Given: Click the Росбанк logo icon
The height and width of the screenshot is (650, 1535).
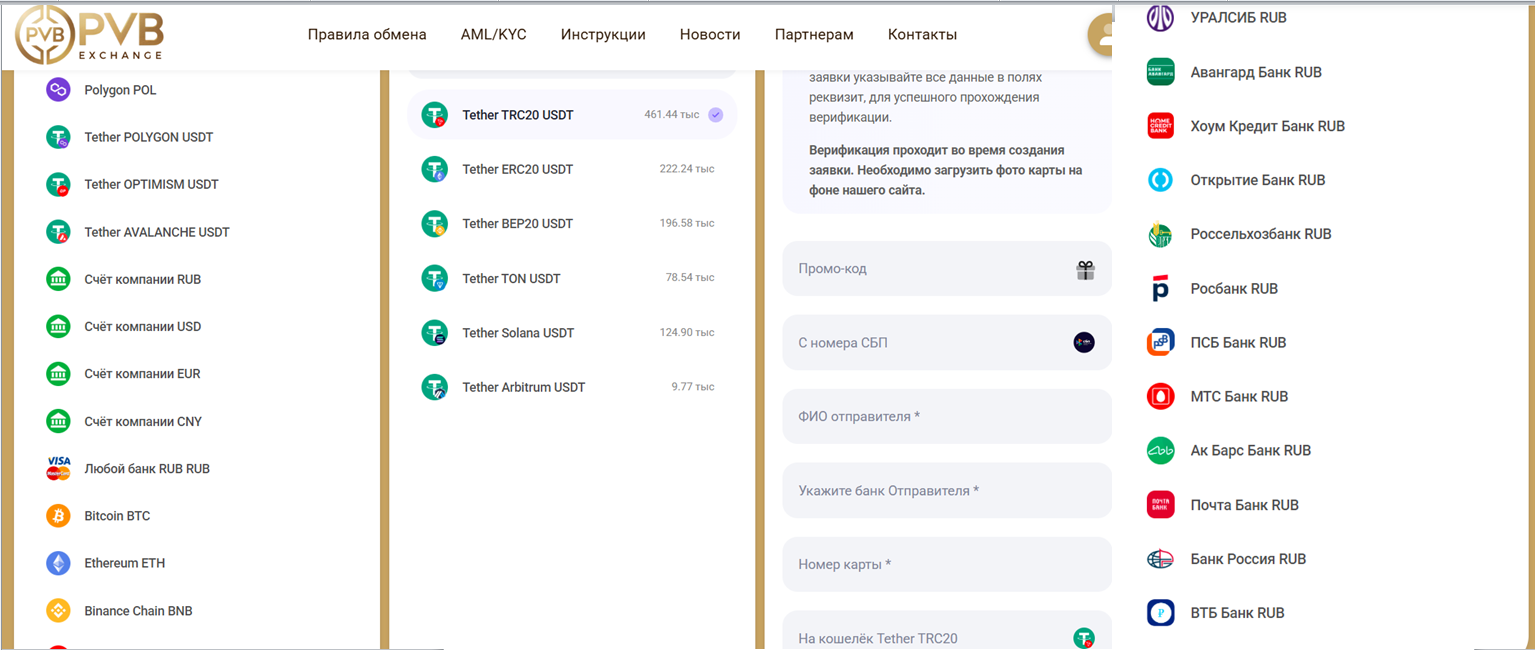Looking at the screenshot, I should (1160, 288).
